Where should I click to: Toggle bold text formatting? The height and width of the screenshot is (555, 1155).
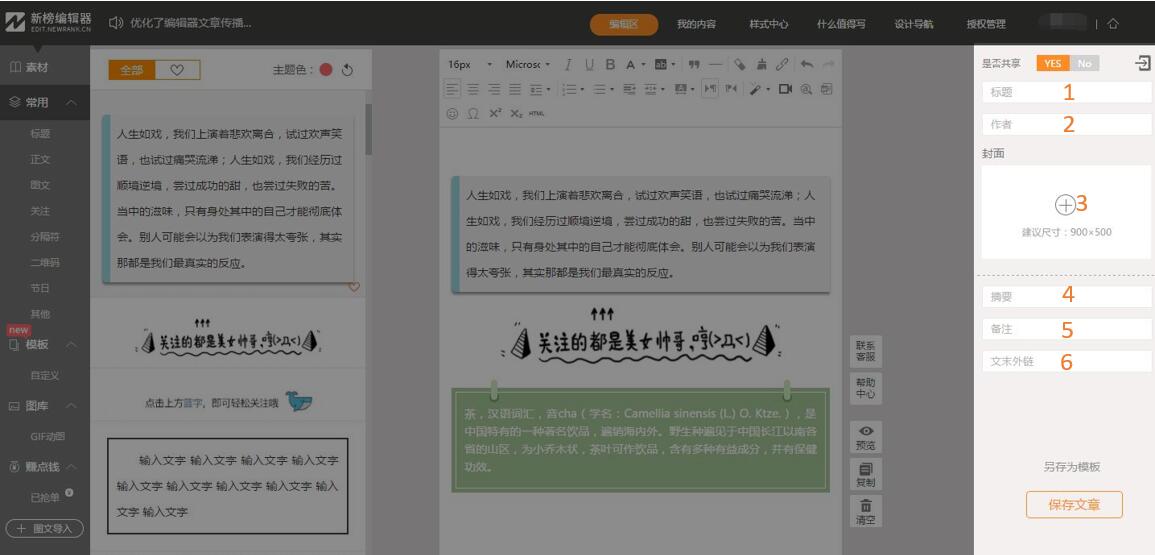(609, 65)
